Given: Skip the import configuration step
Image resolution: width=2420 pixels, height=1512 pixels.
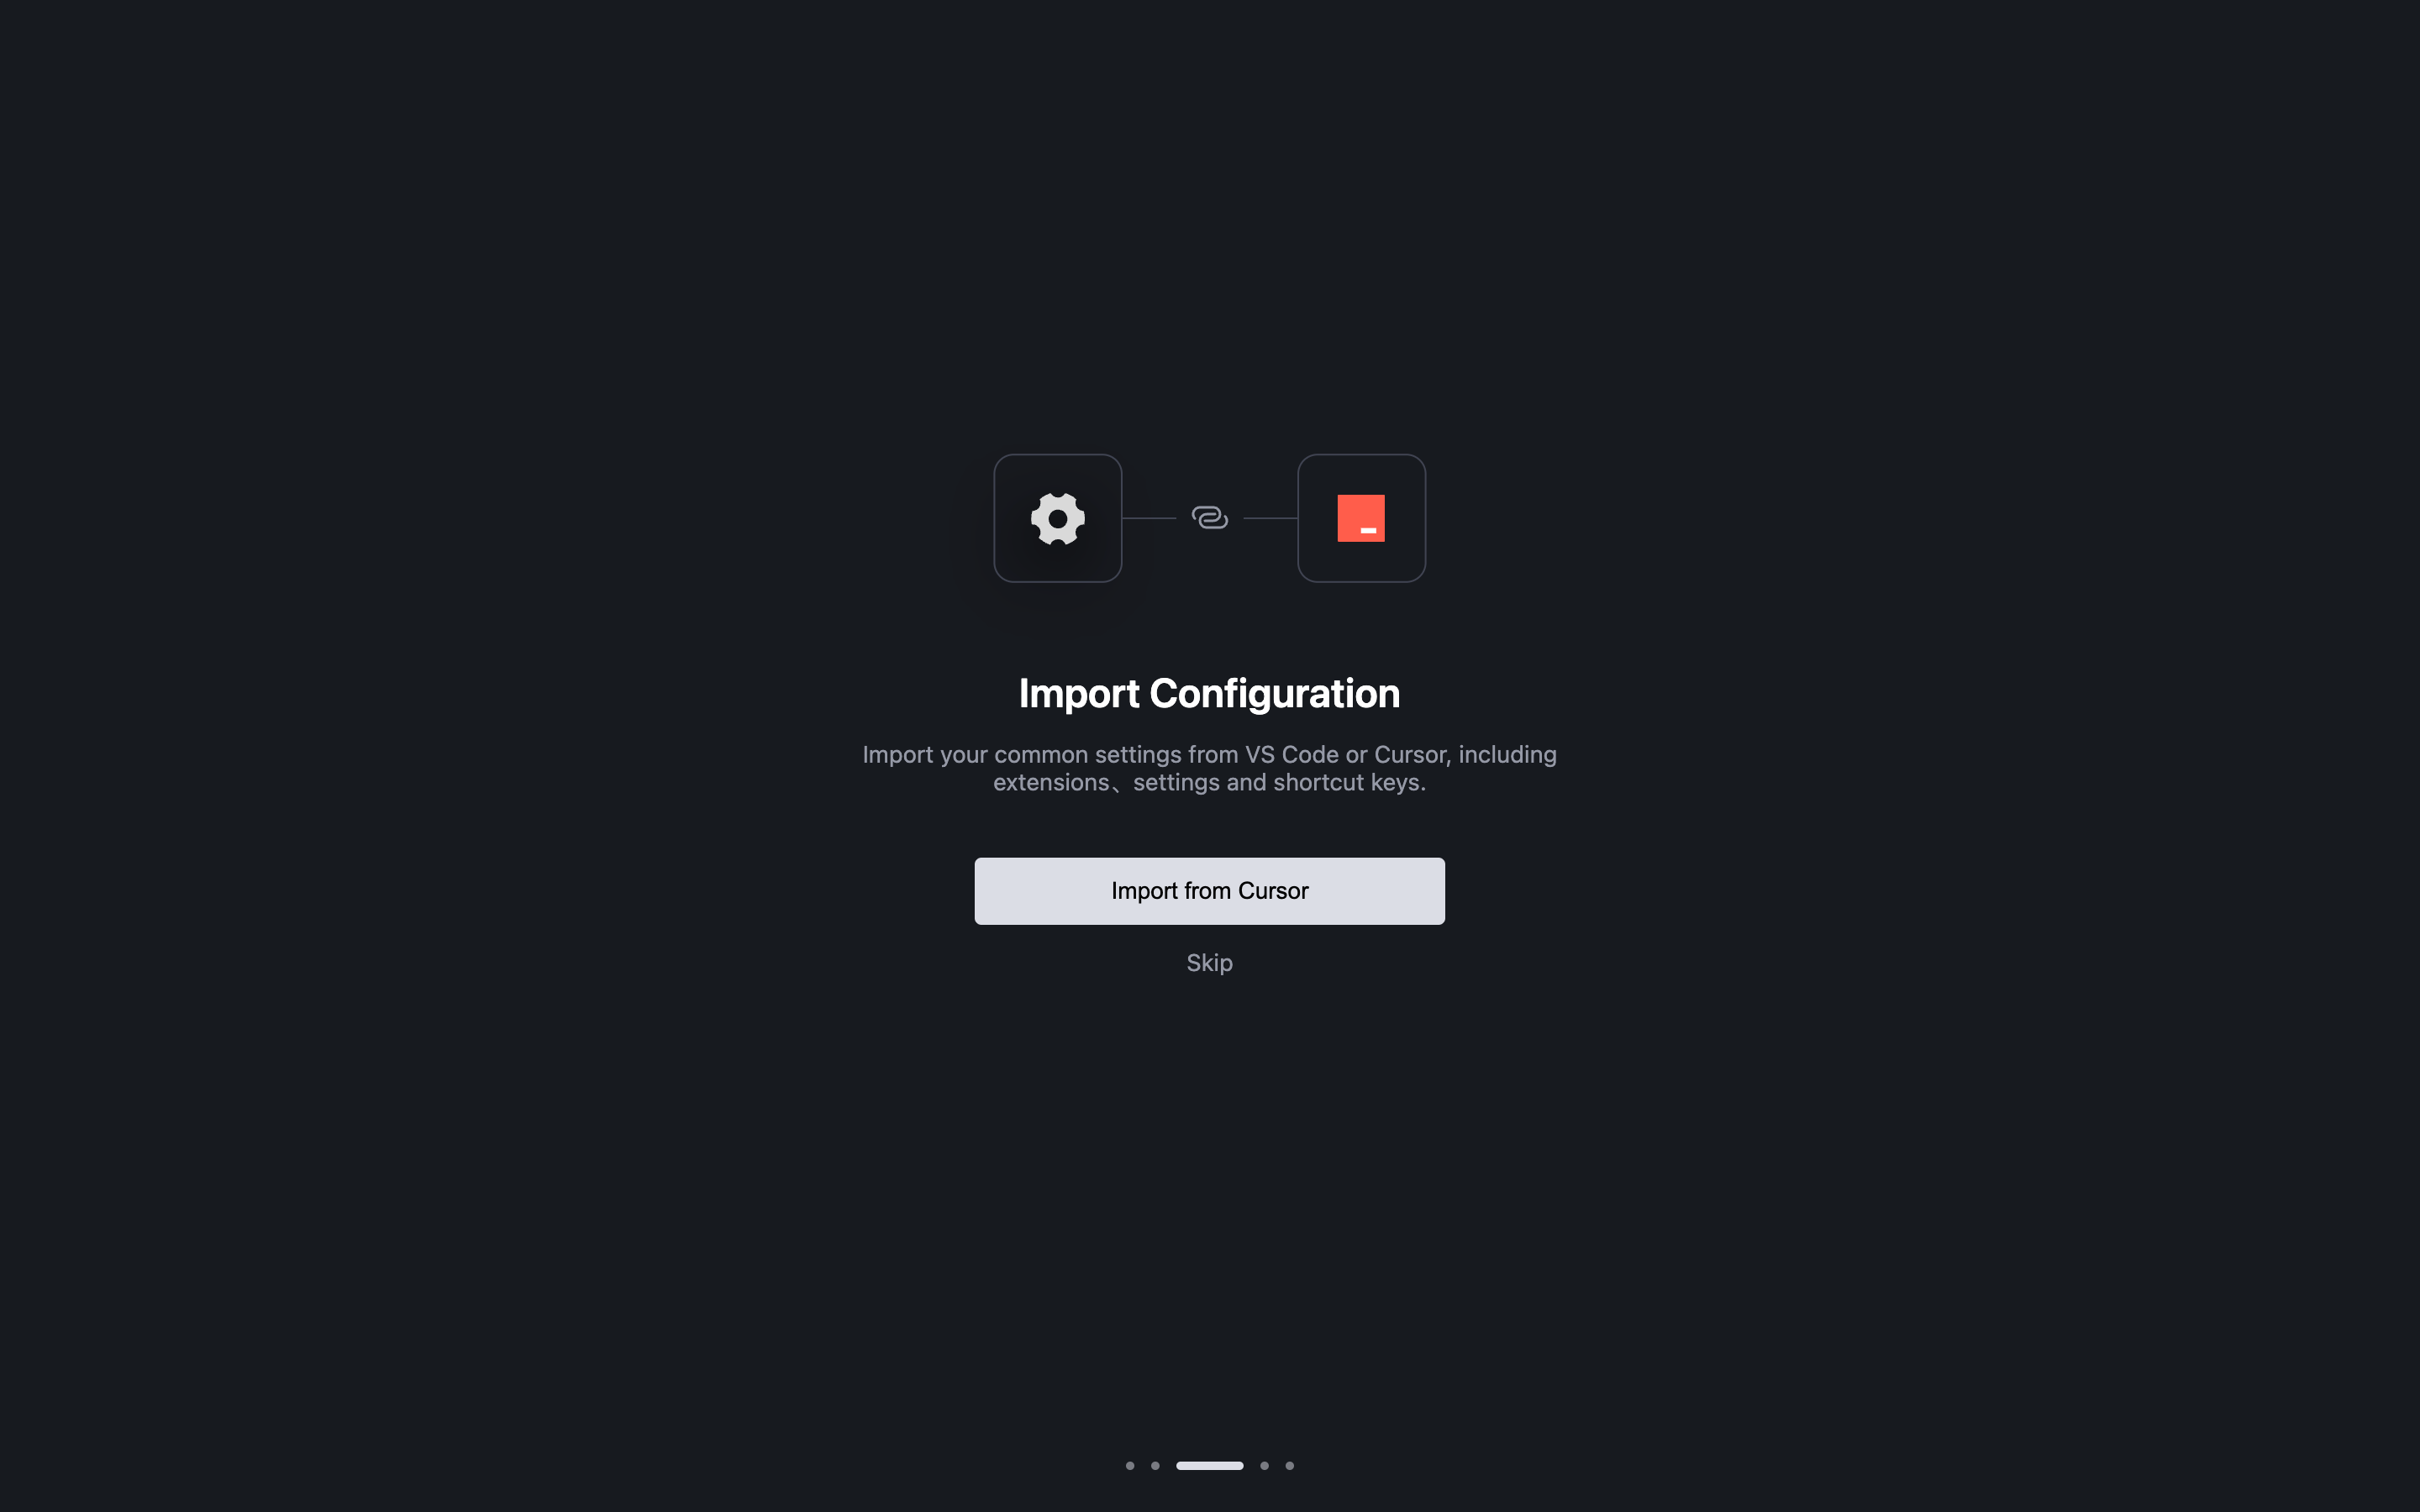Looking at the screenshot, I should (1209, 962).
